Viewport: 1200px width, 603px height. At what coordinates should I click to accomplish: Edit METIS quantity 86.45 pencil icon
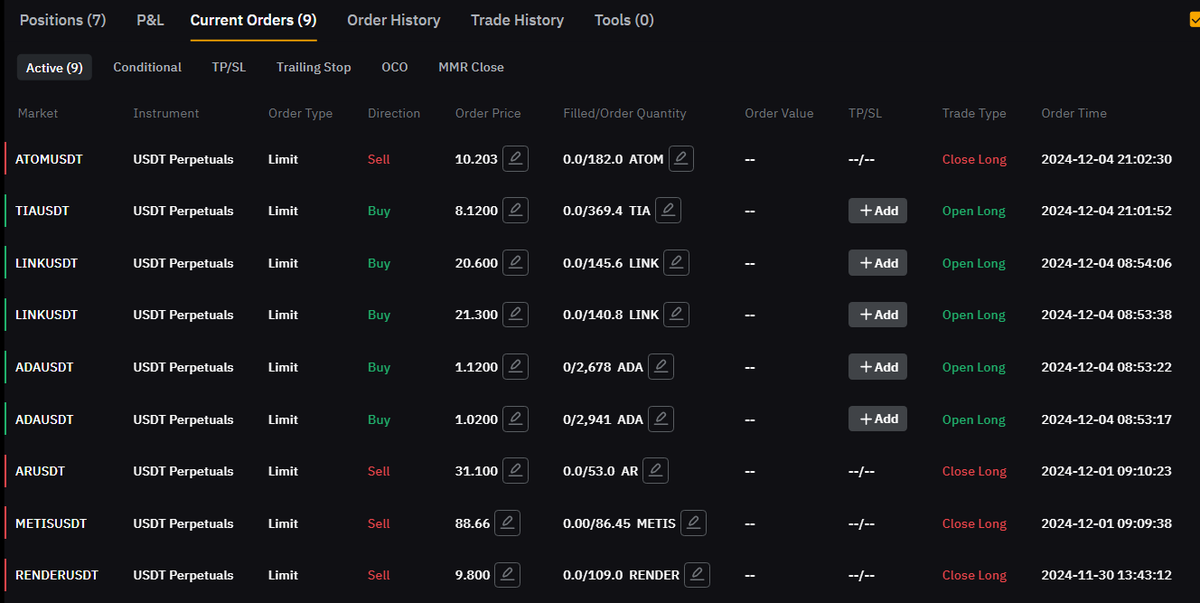(694, 523)
